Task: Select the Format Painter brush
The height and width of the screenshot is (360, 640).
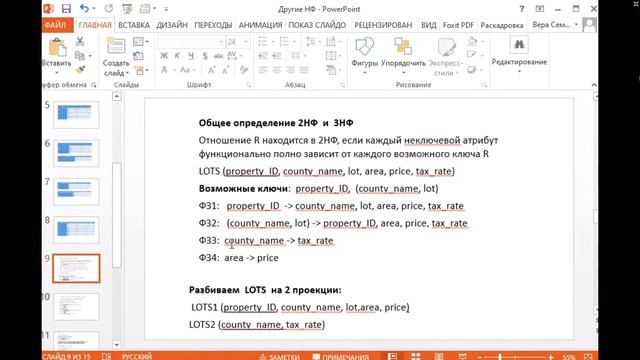Action: [80, 70]
